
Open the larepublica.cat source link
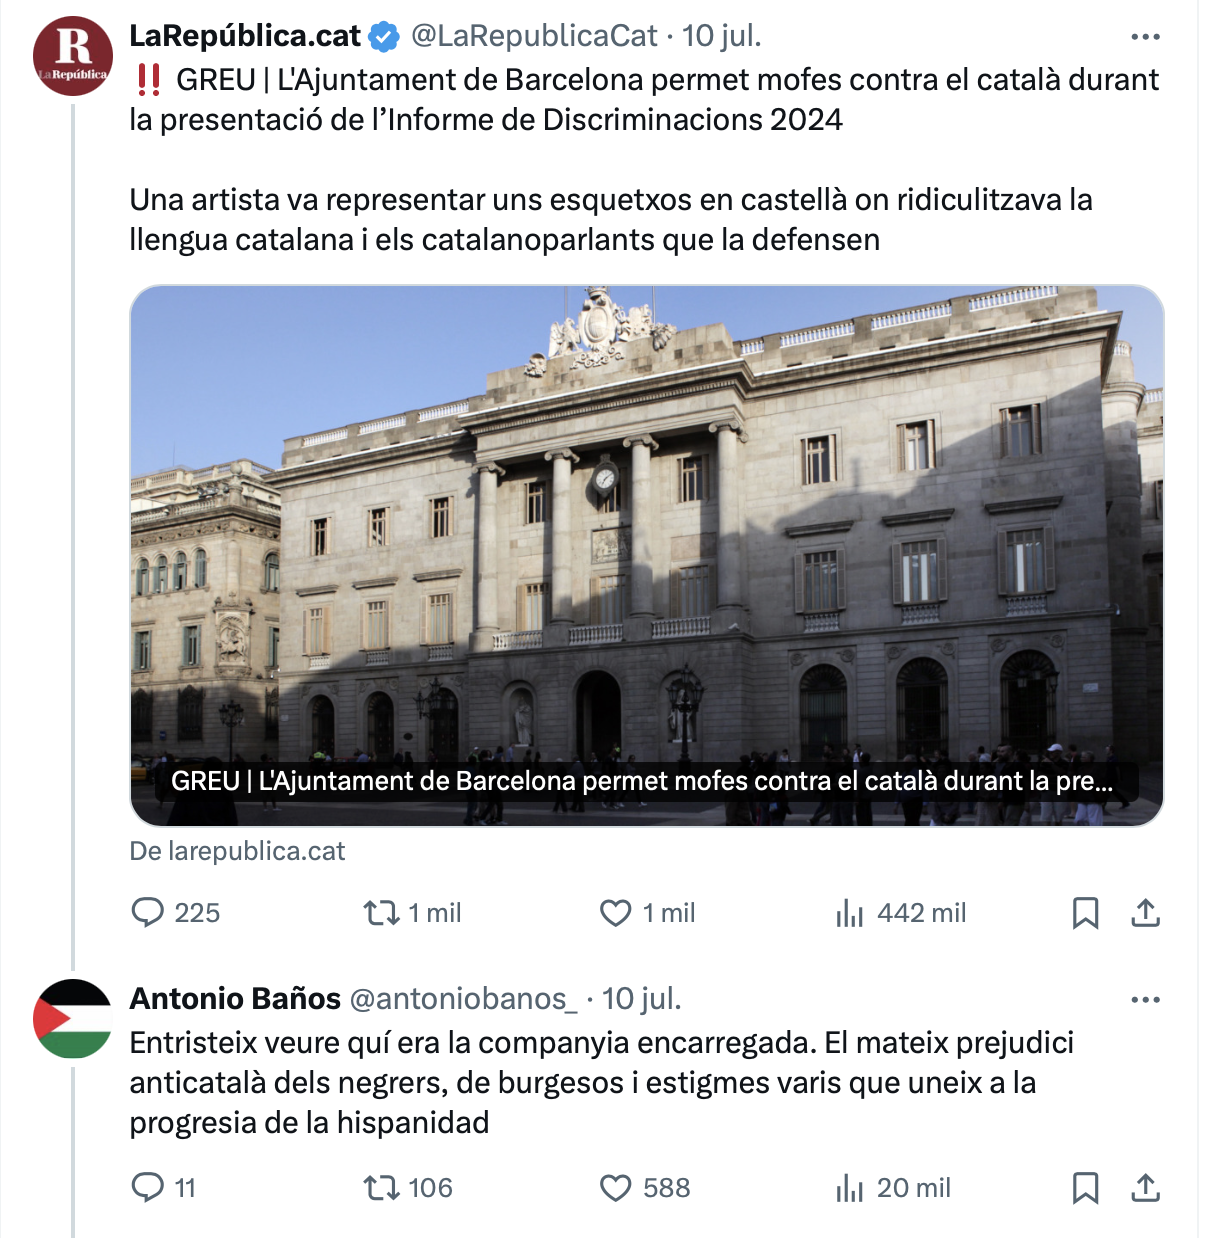pos(237,851)
